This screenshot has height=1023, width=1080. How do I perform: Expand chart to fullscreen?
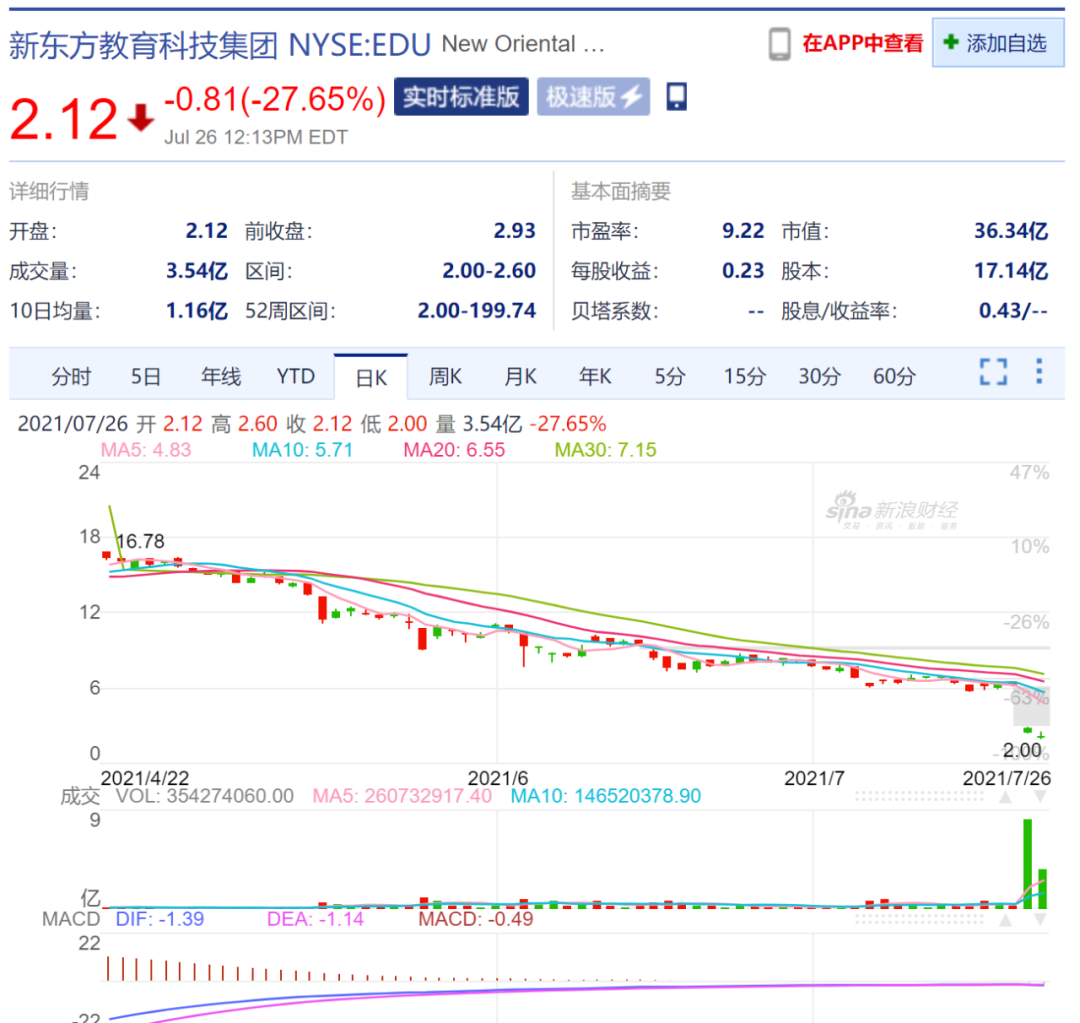pos(993,372)
